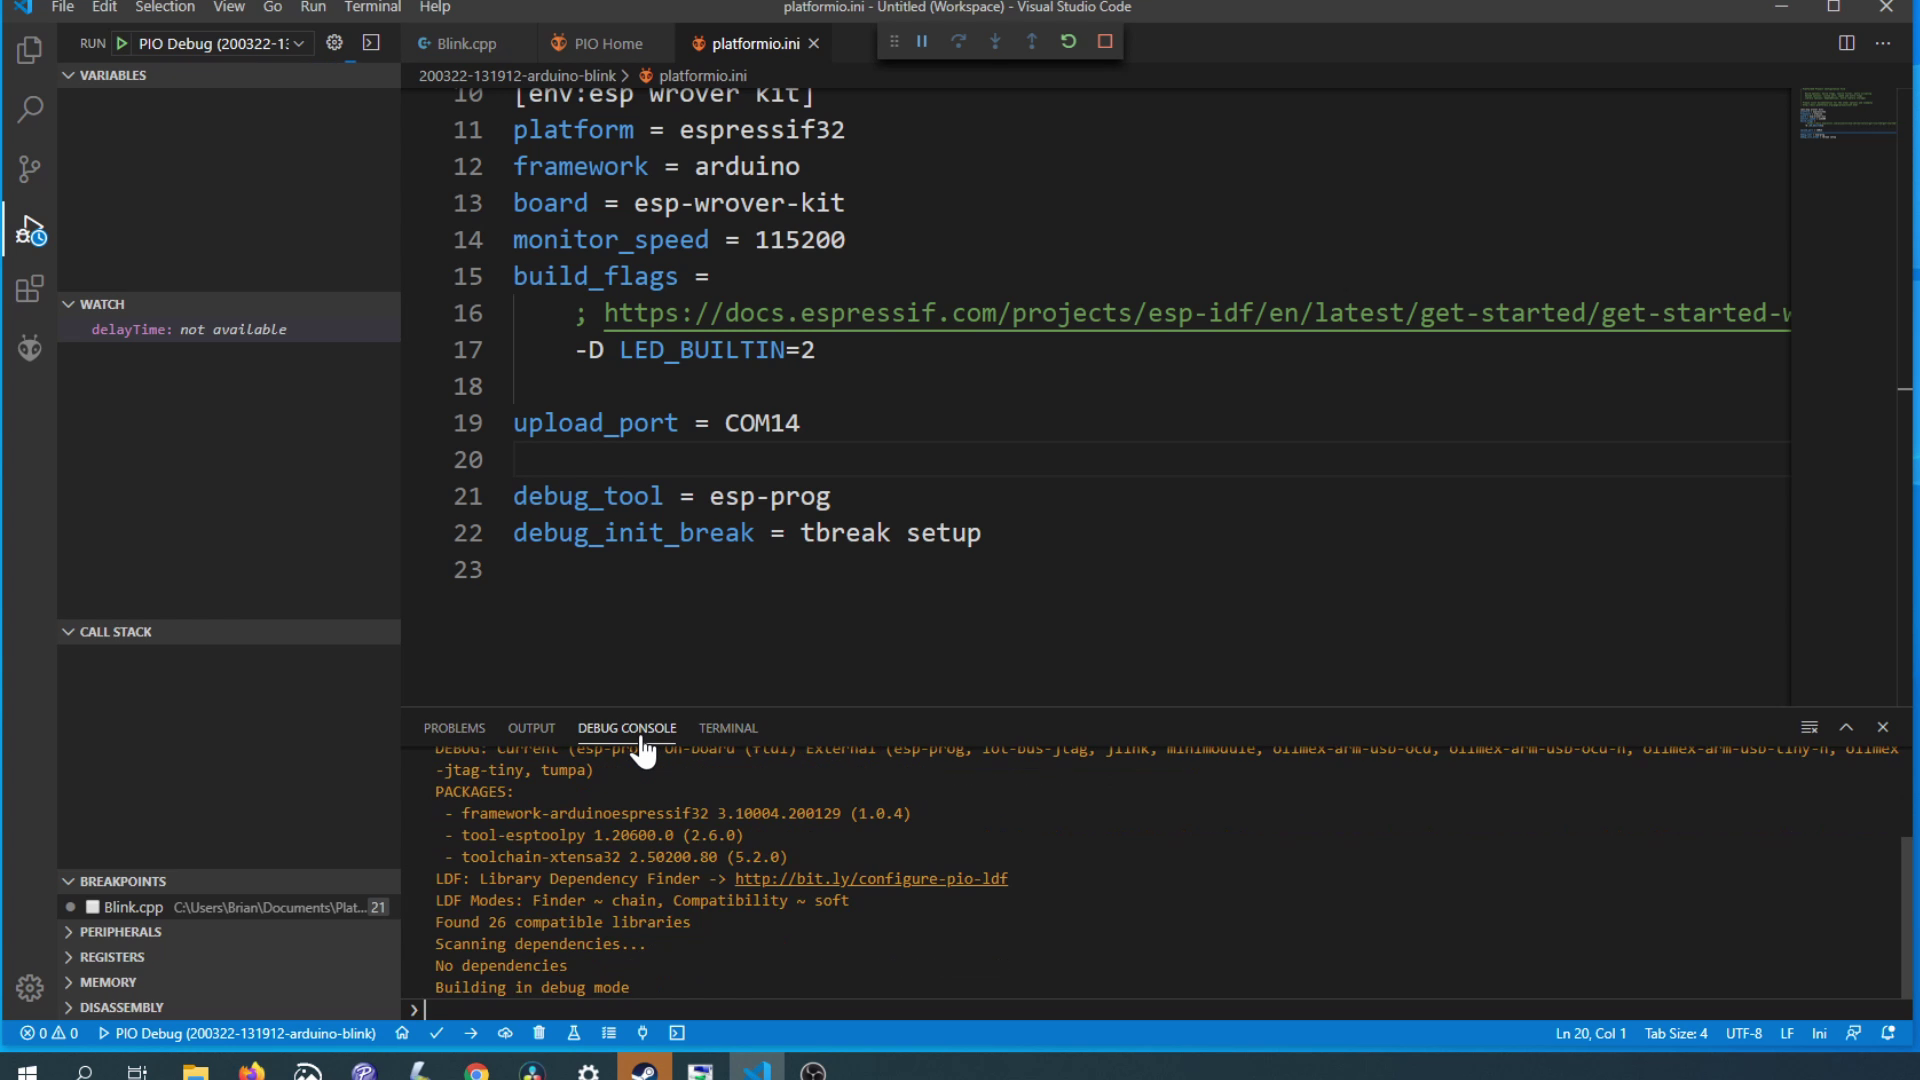Open PlatformIO New Terminal status bar icon
This screenshot has width=1920, height=1080.
(x=677, y=1033)
